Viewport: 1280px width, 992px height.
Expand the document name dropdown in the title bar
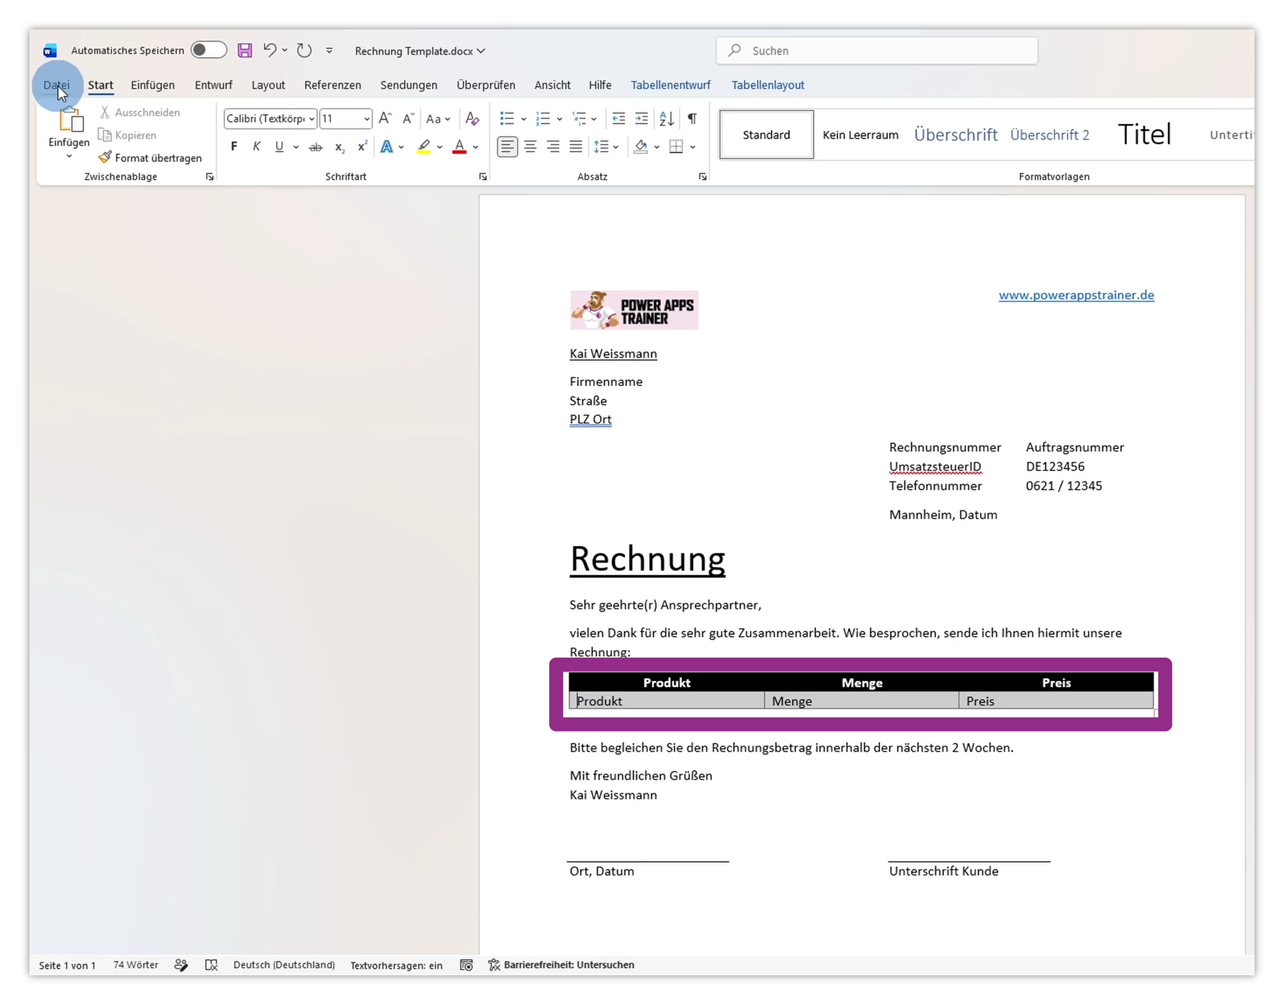(481, 51)
